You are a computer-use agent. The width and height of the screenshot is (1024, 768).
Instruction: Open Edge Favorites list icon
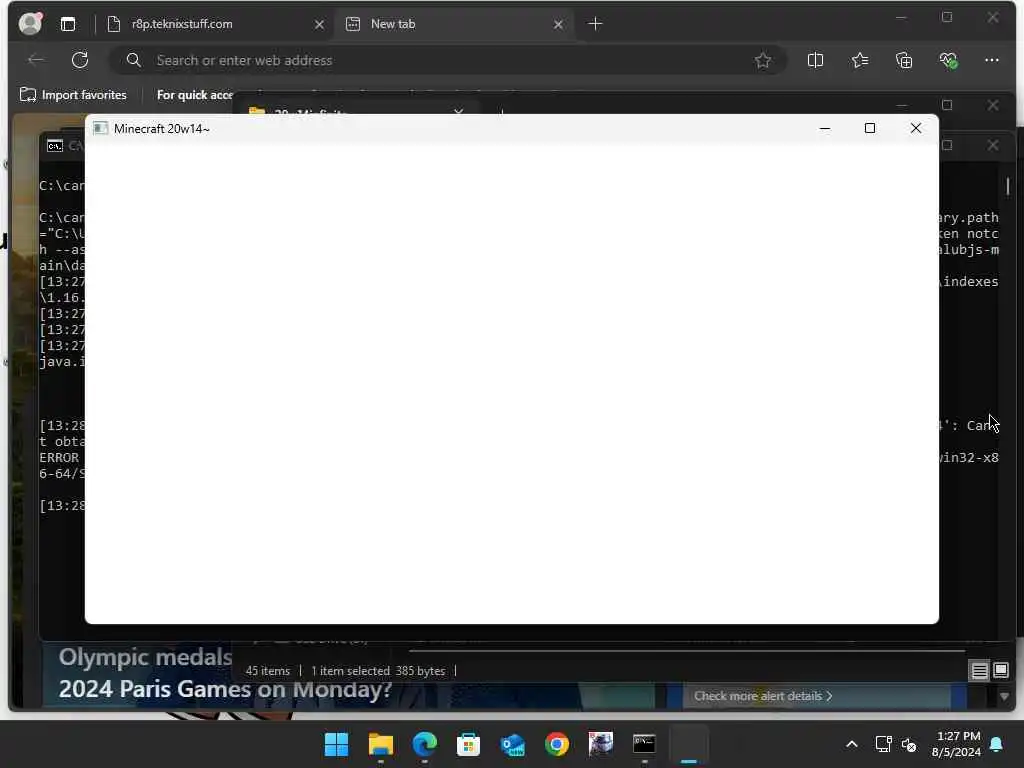(x=859, y=60)
